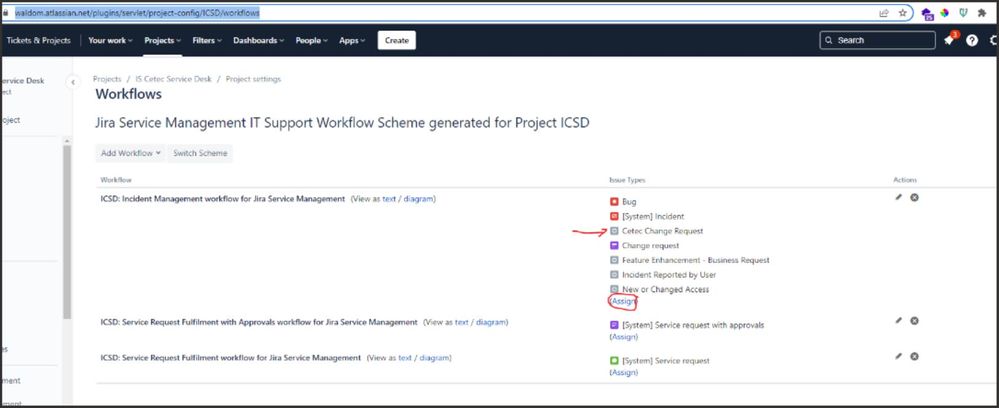Viewport: 999px width, 408px height.
Task: View Service Request Fulfilment workflow as diagram
Action: coord(435,358)
